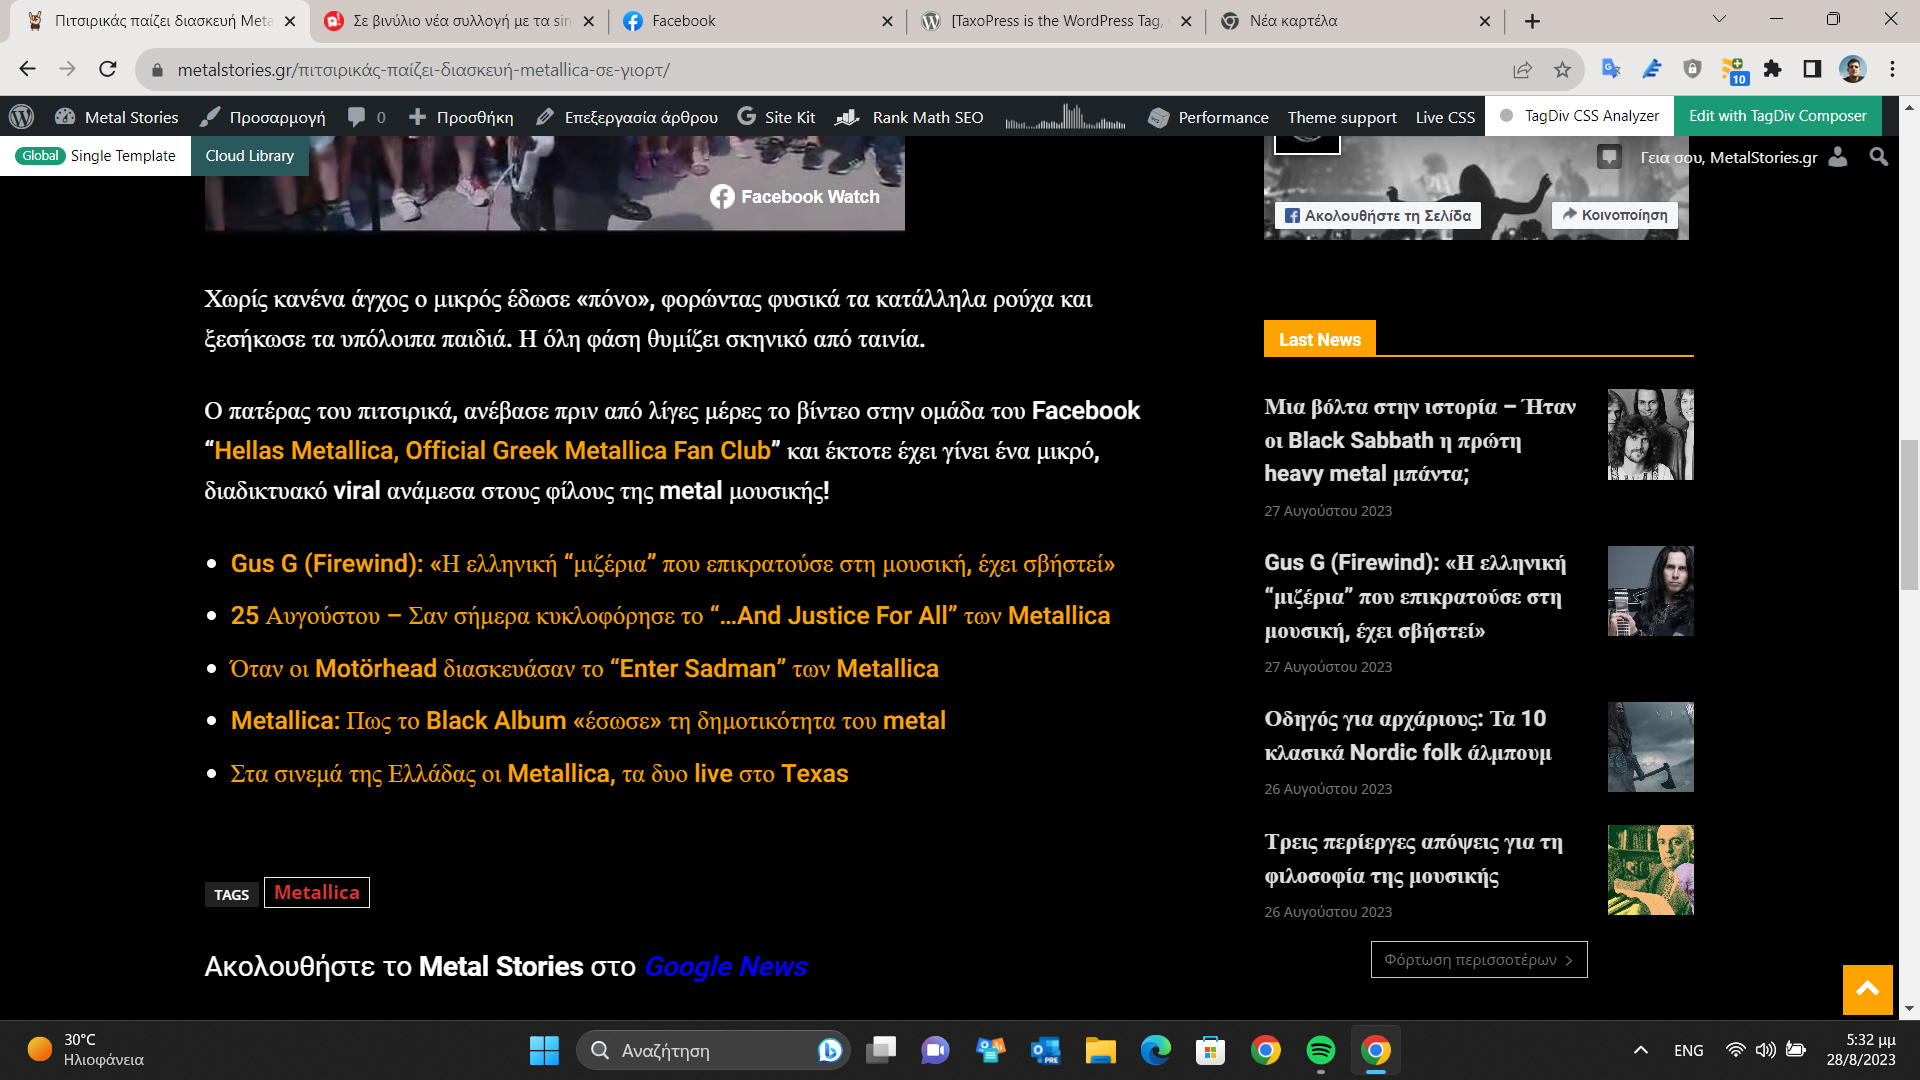Open the Black Album popularity article link
This screenshot has width=1920, height=1080.
(x=588, y=721)
